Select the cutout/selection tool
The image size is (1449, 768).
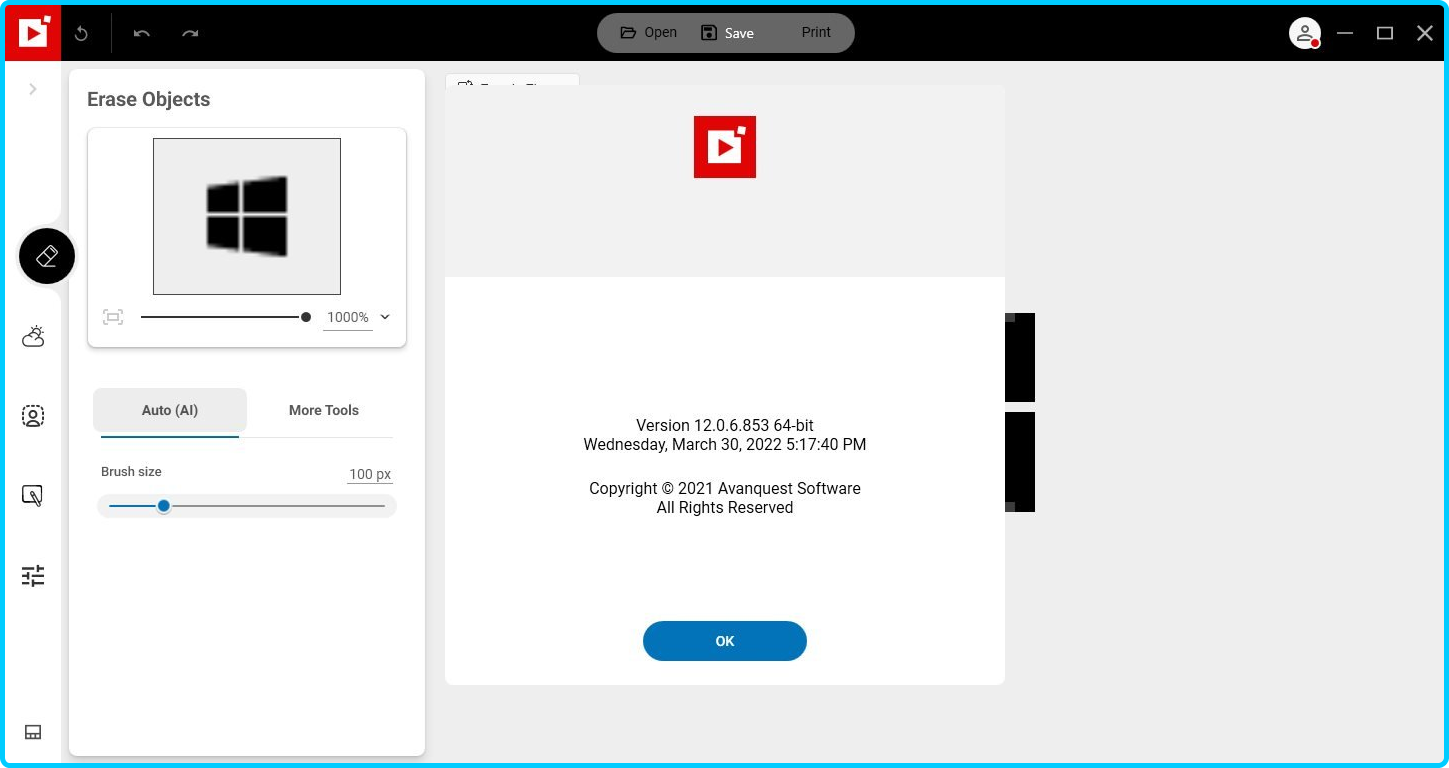(33, 496)
